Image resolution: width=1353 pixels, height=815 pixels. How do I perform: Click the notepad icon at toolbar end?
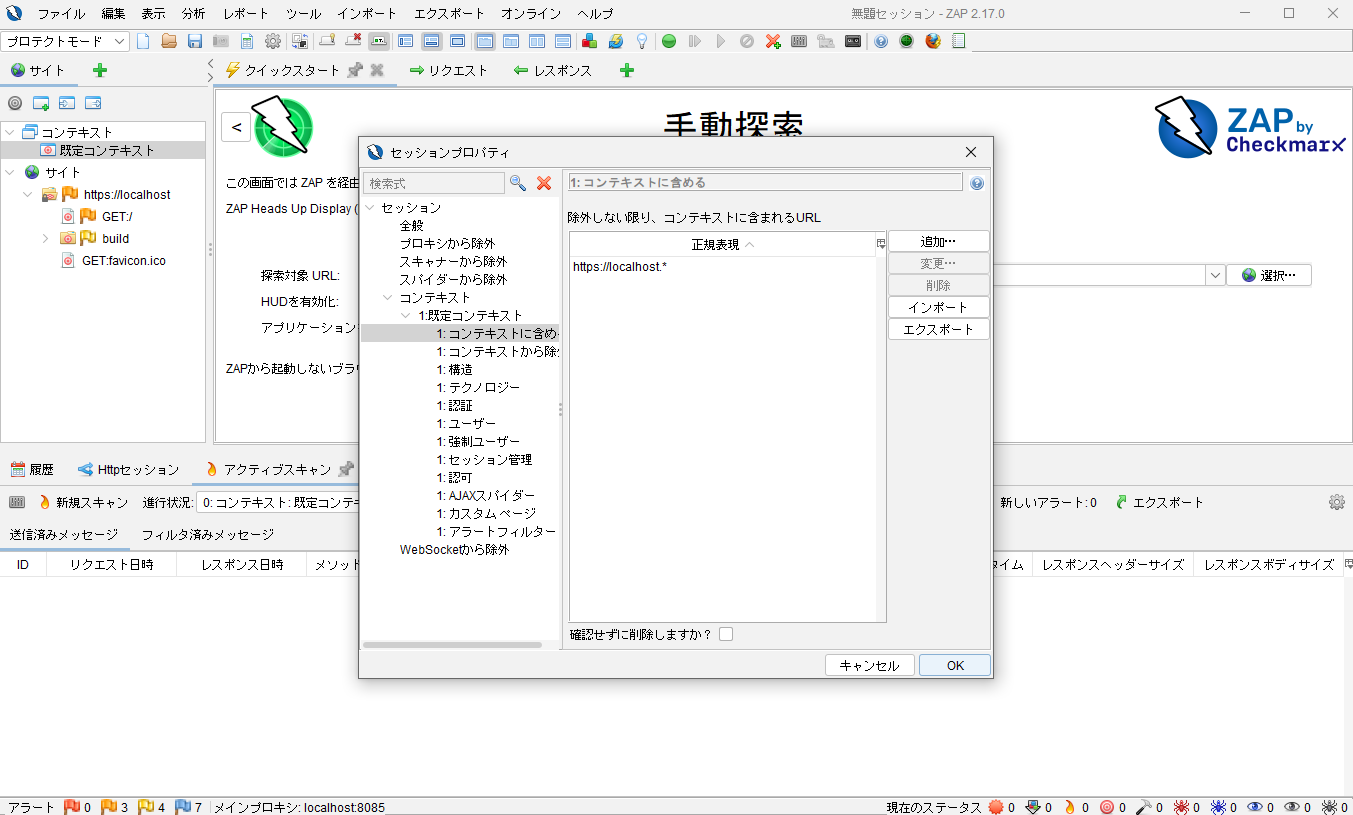point(959,41)
